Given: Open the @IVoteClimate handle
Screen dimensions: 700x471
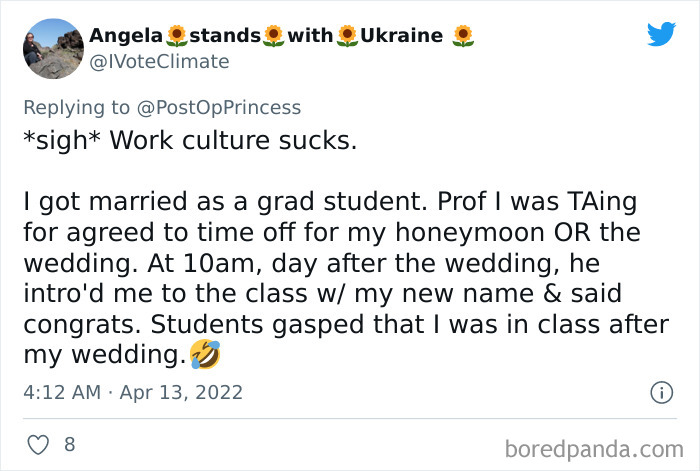Looking at the screenshot, I should 159,62.
